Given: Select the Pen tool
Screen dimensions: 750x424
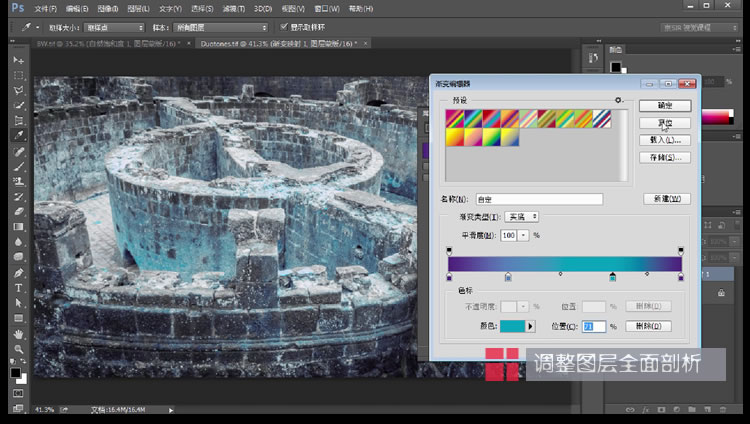Looking at the screenshot, I should pyautogui.click(x=18, y=273).
